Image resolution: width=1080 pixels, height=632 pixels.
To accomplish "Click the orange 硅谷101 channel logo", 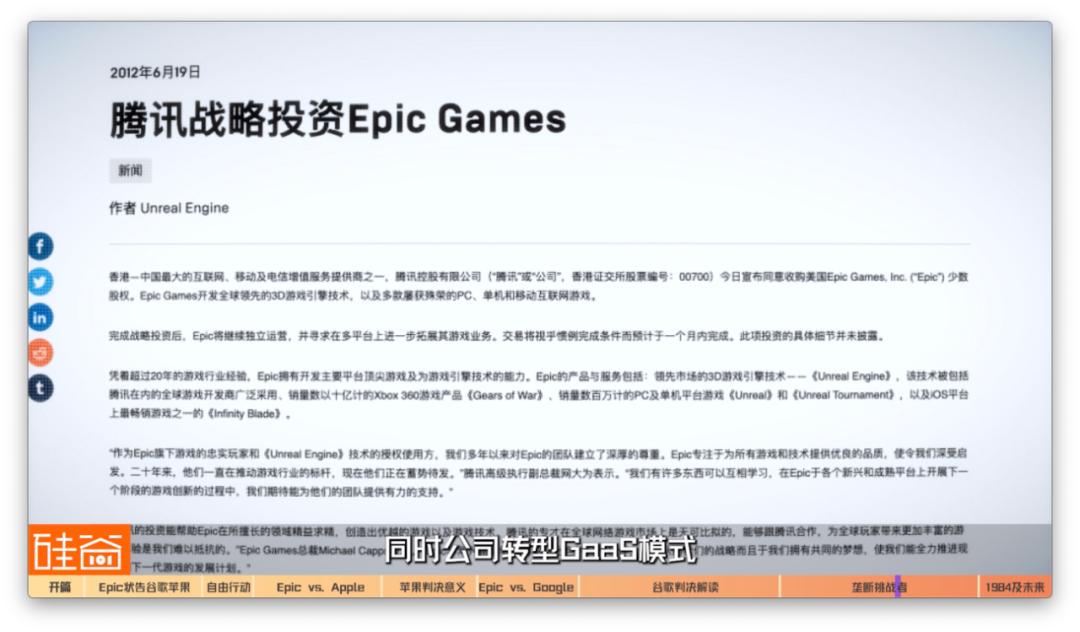I will 79,549.
